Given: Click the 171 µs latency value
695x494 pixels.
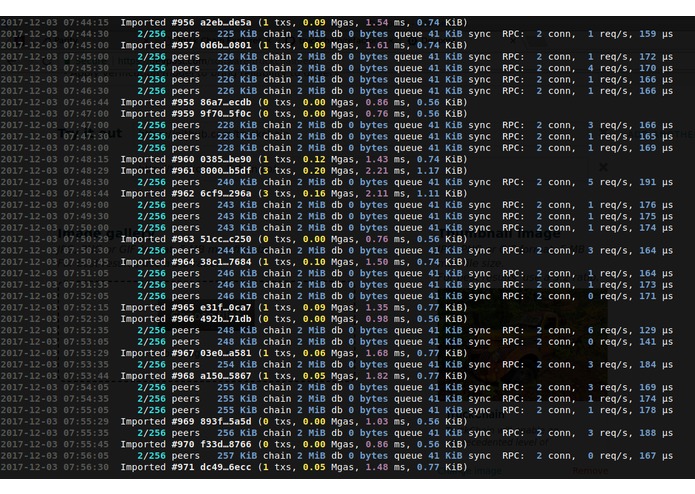Looking at the screenshot, I should coord(656,296).
